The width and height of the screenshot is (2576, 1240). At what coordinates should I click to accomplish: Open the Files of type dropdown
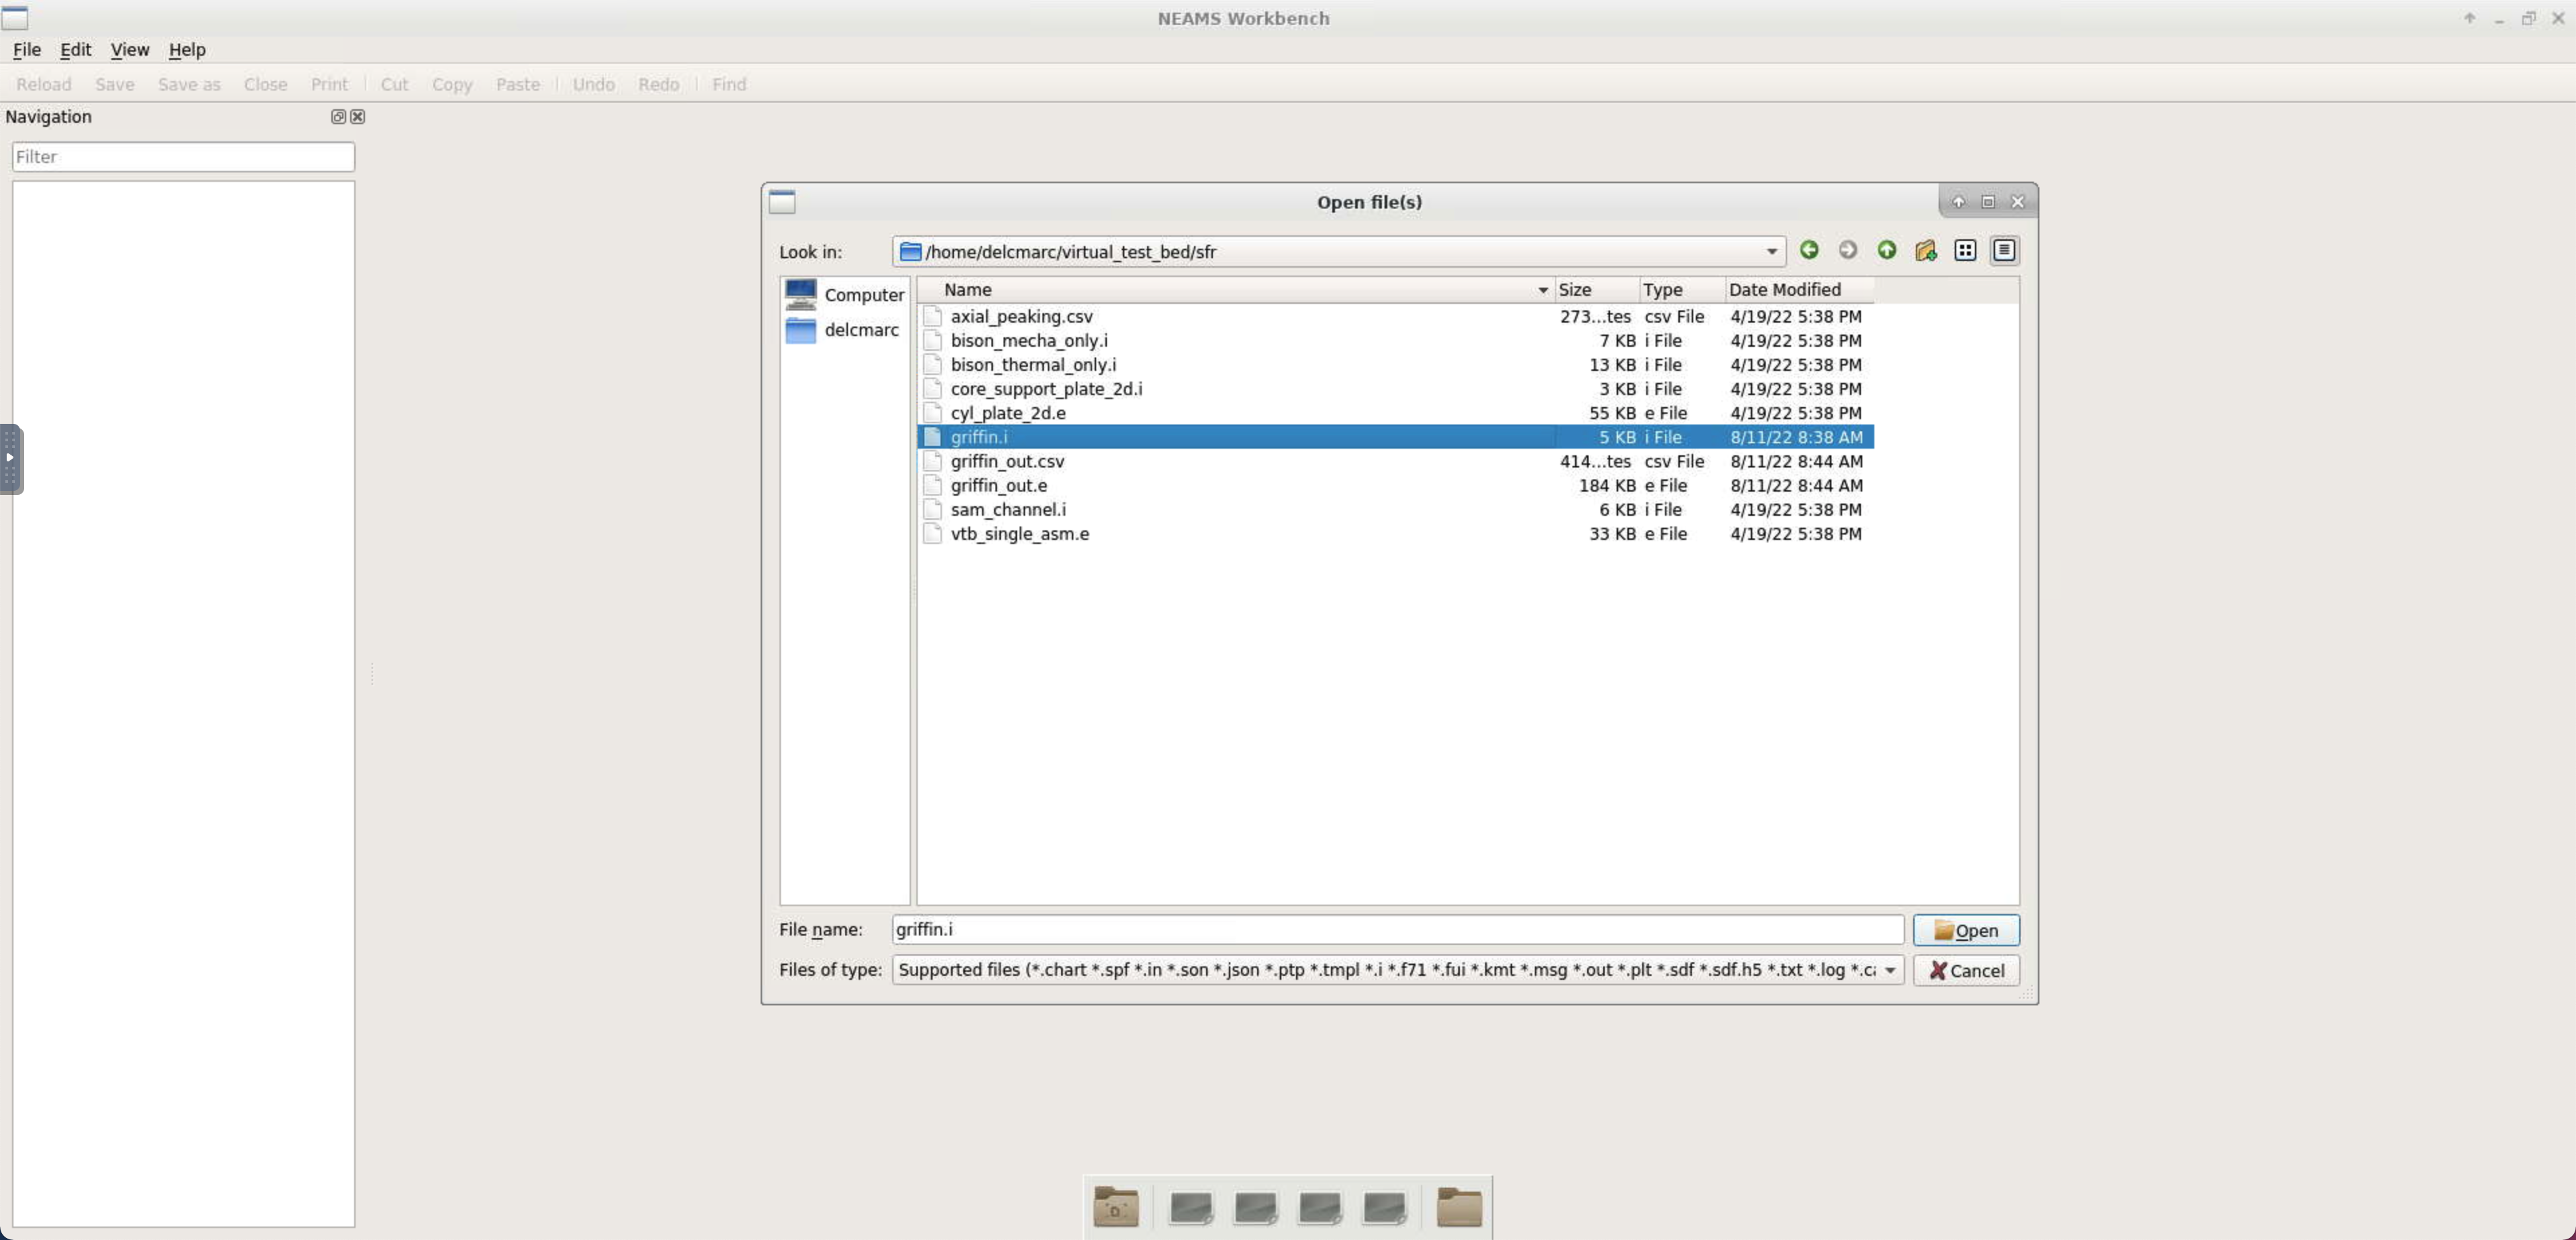coord(1890,970)
